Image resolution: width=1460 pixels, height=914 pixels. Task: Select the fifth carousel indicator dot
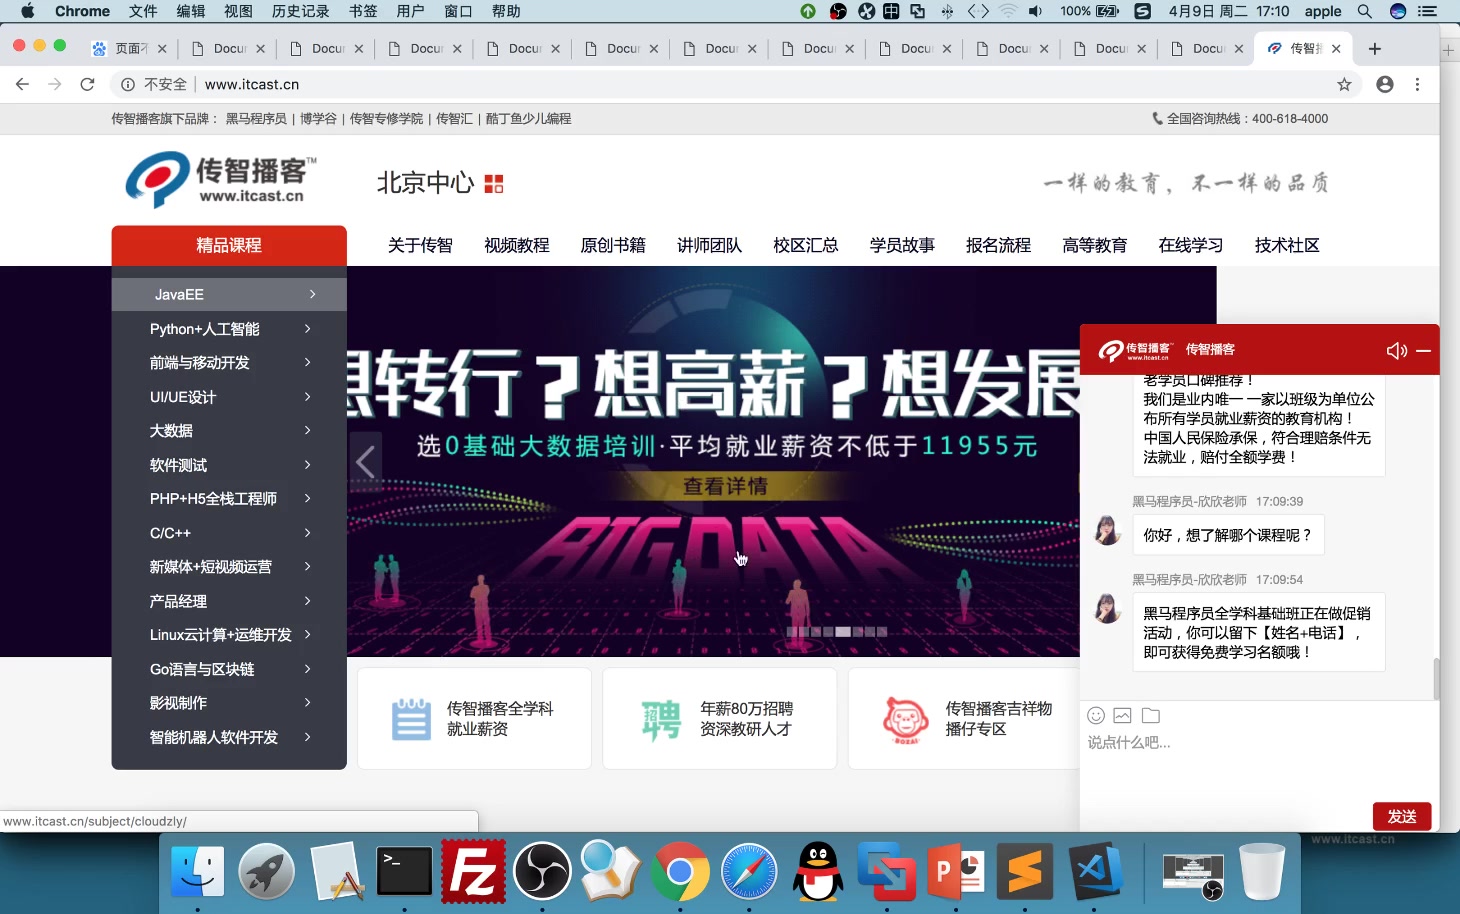click(x=843, y=631)
